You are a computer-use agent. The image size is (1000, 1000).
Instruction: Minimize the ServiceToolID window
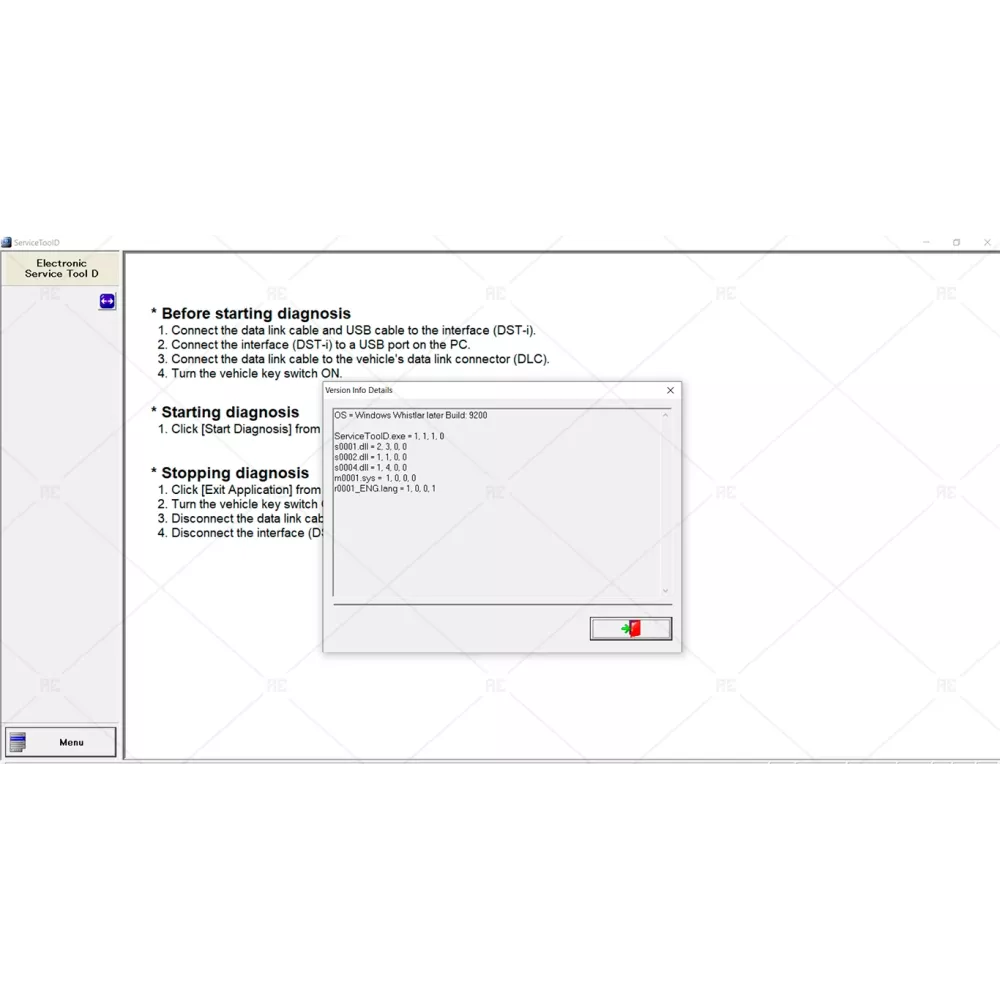pos(926,242)
